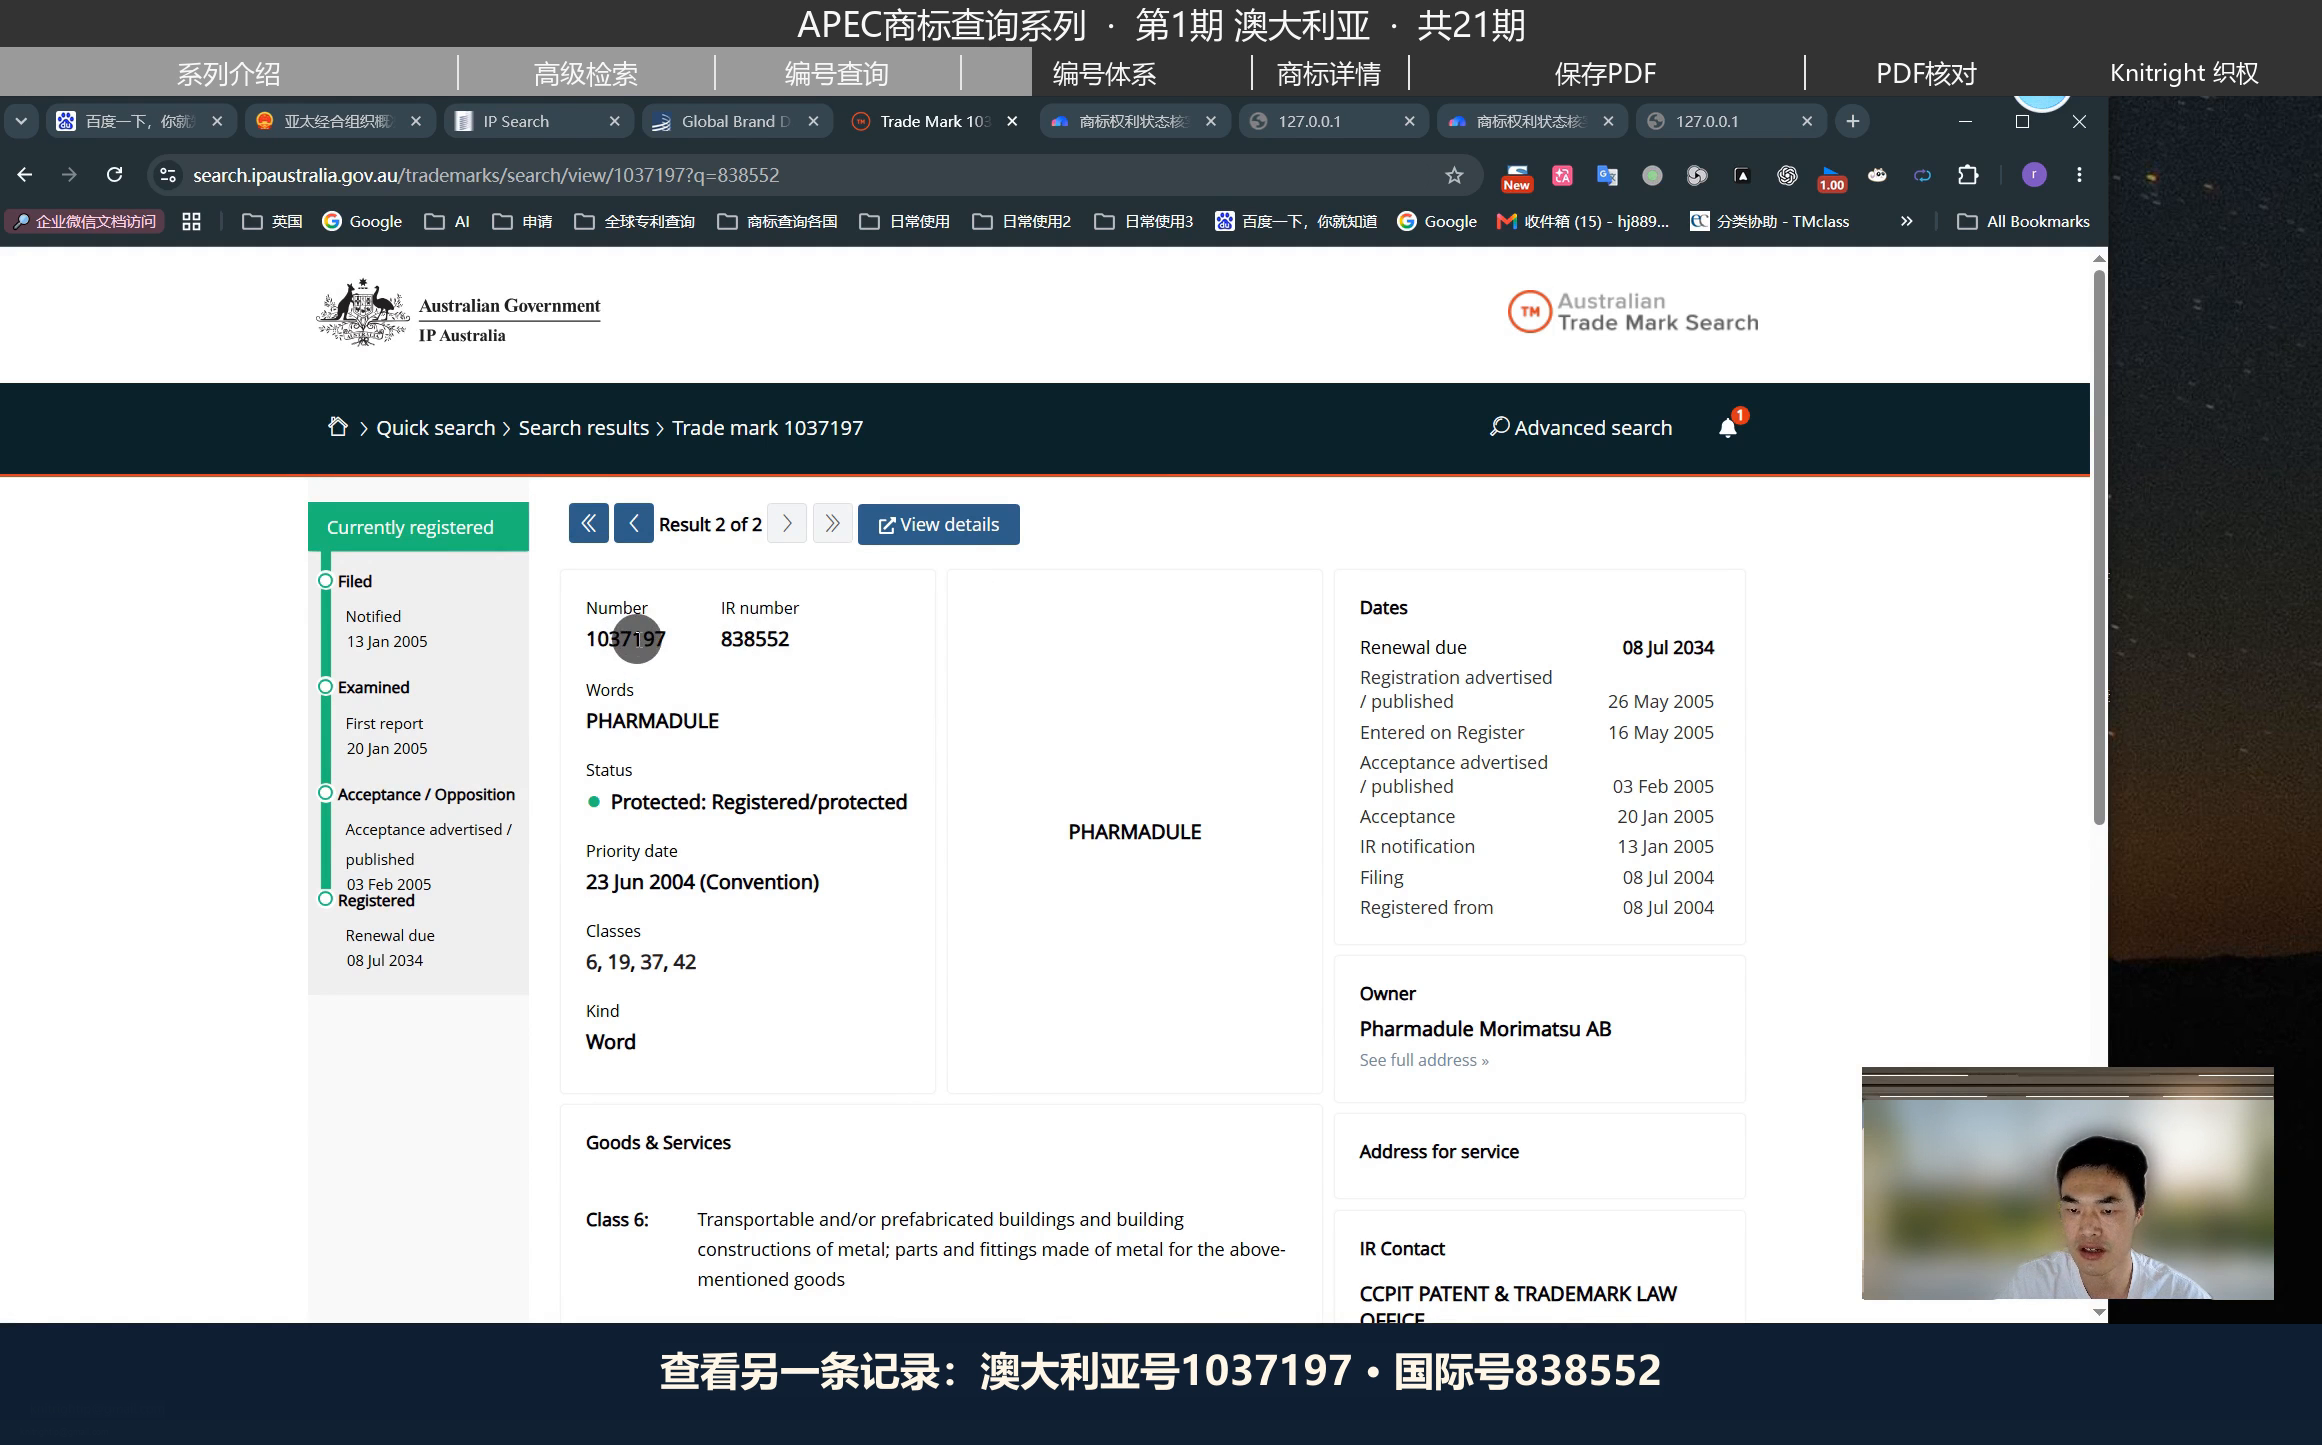Click Currently registered status header
The height and width of the screenshot is (1445, 2322).
point(418,527)
